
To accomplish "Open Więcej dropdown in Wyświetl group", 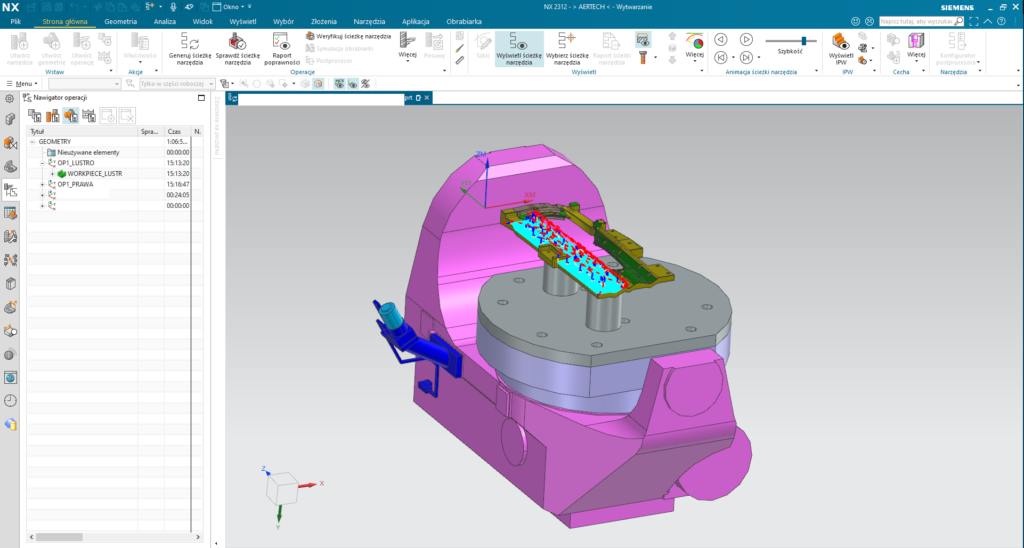I will click(x=694, y=47).
